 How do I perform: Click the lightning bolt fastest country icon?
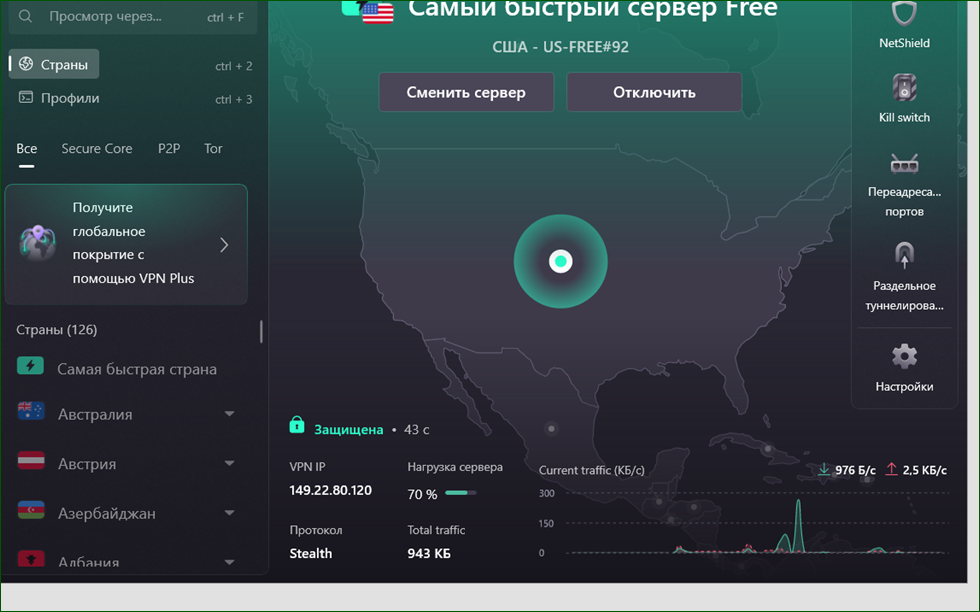pyautogui.click(x=30, y=366)
